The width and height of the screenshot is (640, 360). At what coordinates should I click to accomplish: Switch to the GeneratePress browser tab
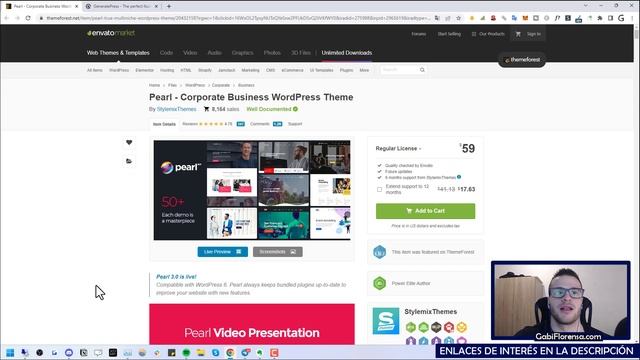click(x=121, y=6)
